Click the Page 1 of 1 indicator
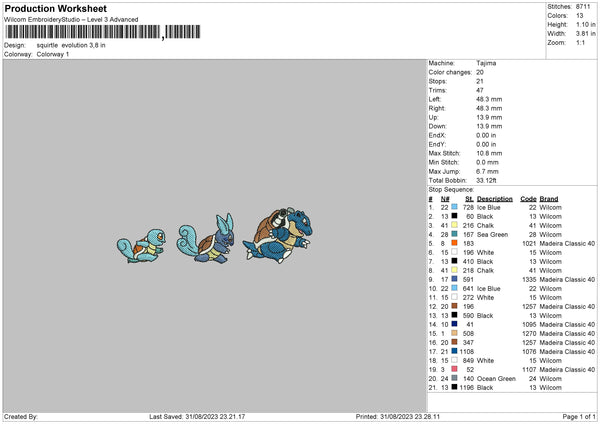Image resolution: width=600 pixels, height=424 pixels. pyautogui.click(x=579, y=416)
